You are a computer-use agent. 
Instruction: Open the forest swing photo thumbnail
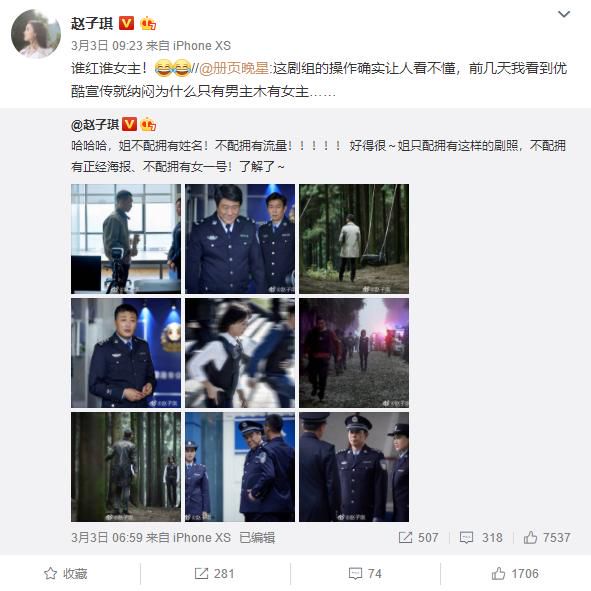(x=354, y=239)
